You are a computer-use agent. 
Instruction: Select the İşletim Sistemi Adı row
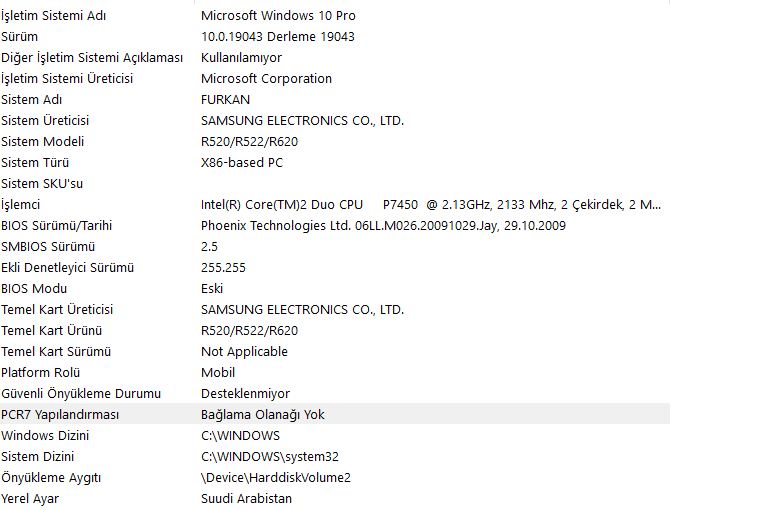point(335,16)
